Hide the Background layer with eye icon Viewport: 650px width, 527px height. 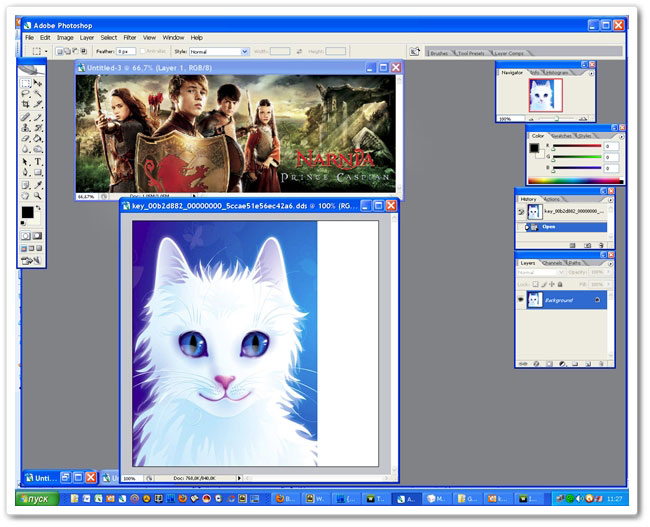pyautogui.click(x=521, y=299)
